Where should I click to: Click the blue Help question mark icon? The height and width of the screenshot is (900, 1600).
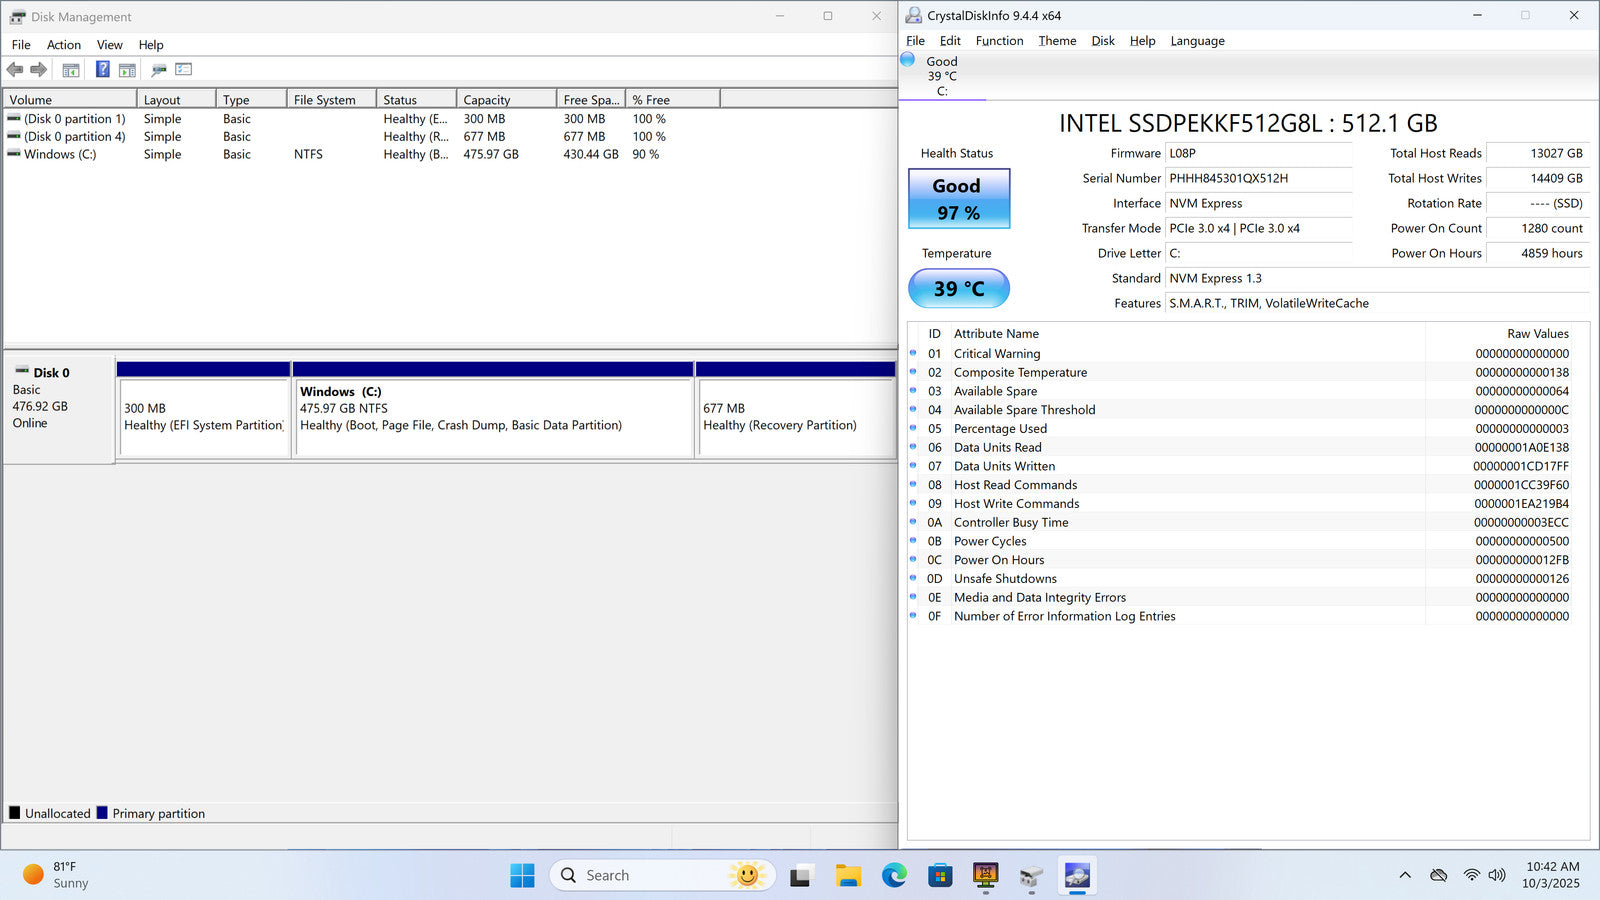click(x=102, y=70)
